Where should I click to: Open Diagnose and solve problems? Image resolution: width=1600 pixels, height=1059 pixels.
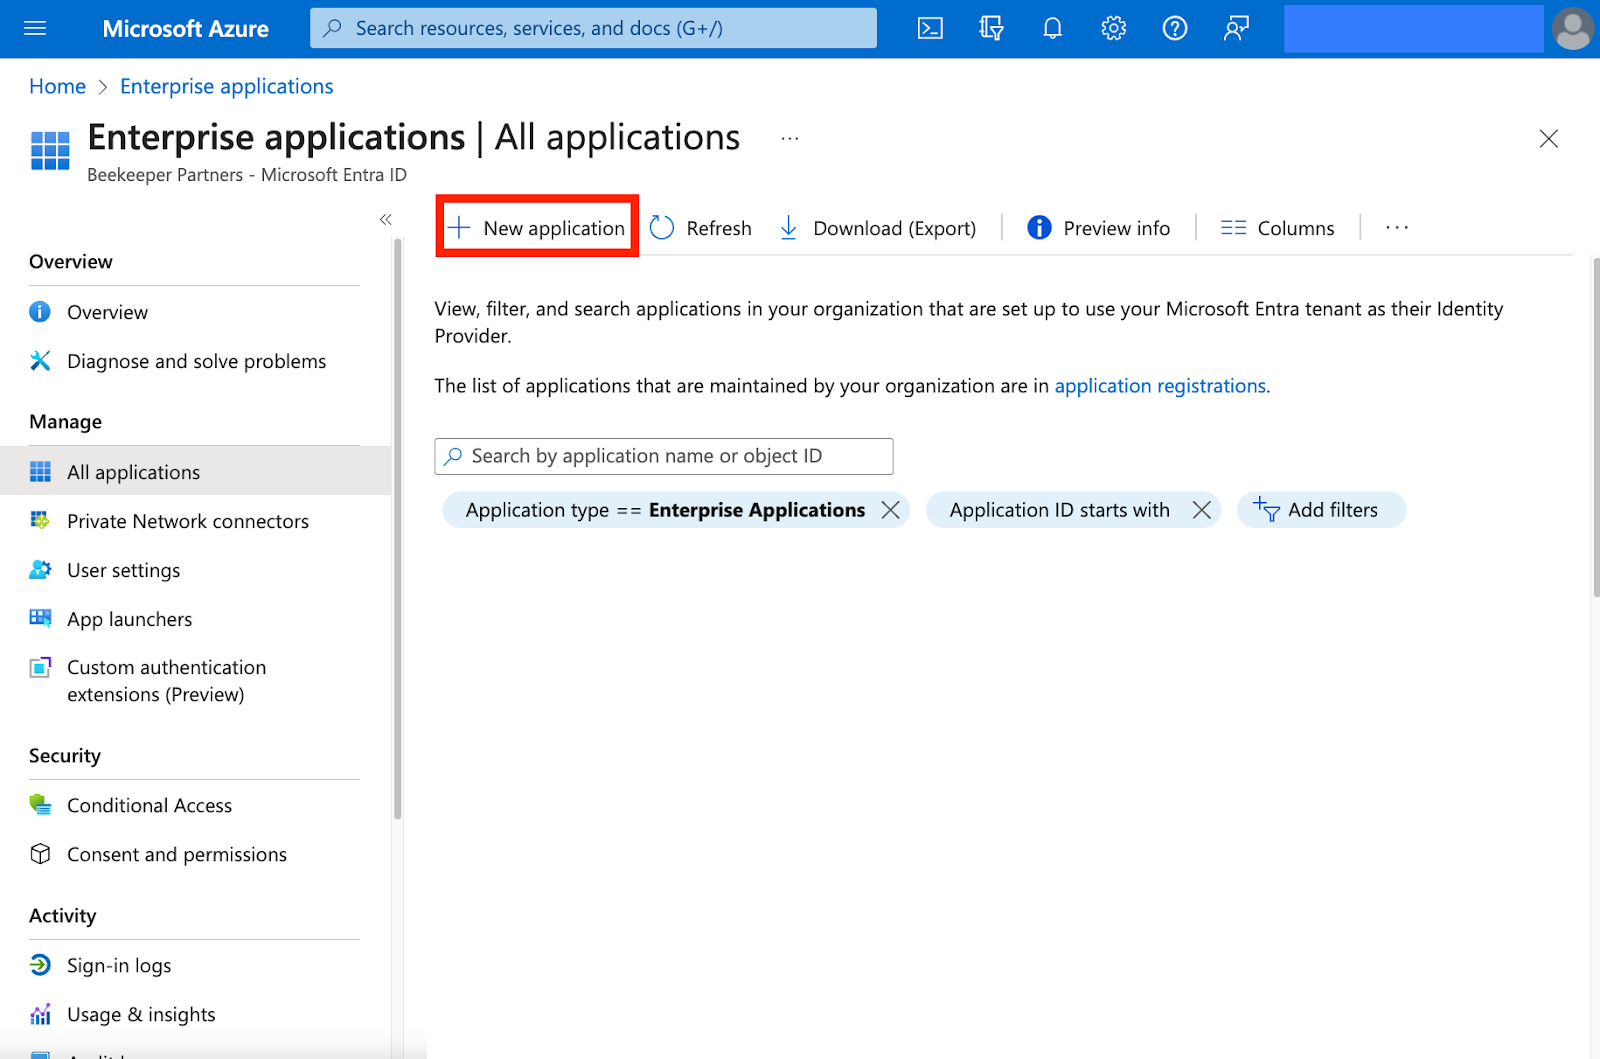(x=195, y=361)
